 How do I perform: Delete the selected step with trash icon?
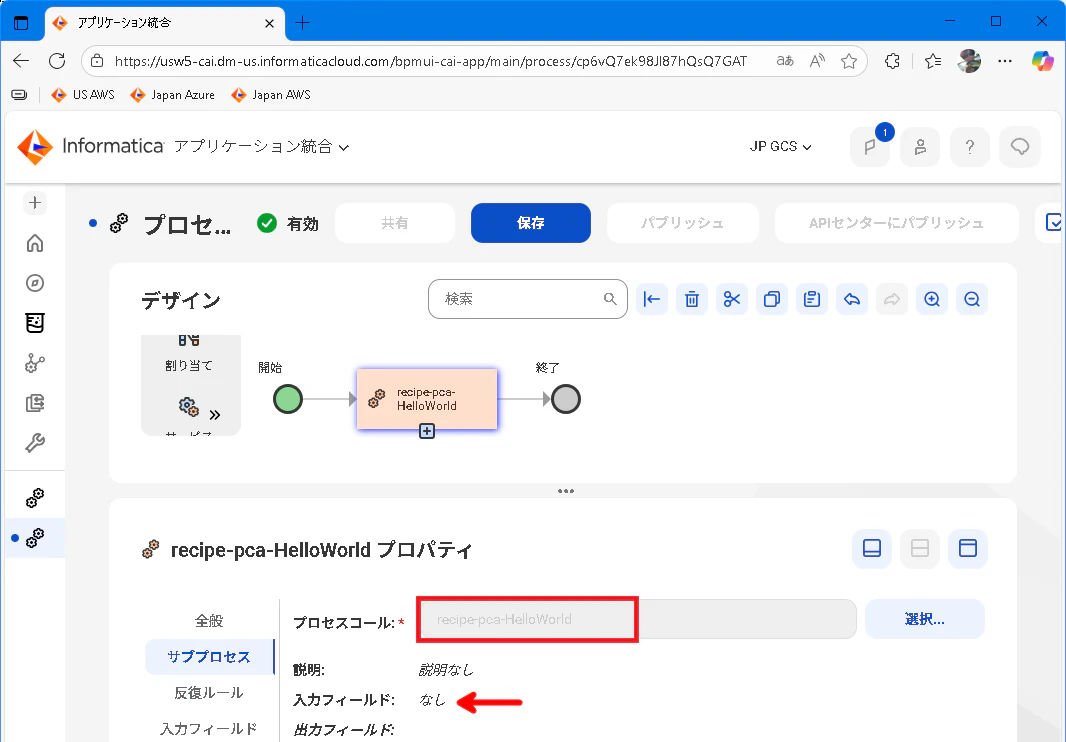pyautogui.click(x=691, y=299)
